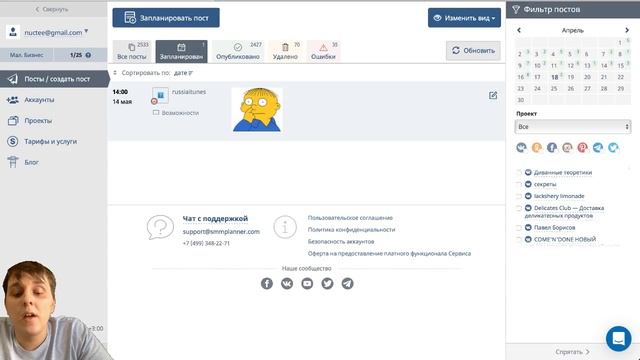
Task: Expand the nuctee@gmail.com account menu
Action: [56, 32]
